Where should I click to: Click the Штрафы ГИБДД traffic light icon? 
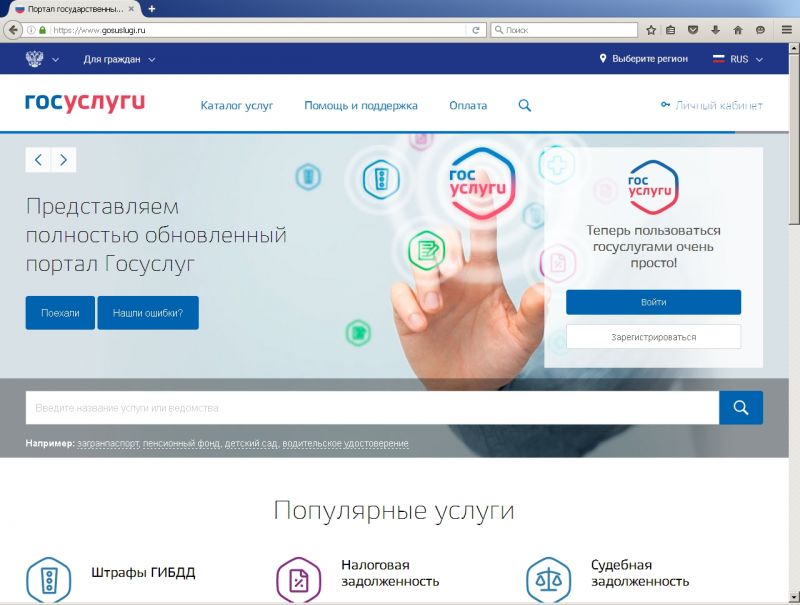coord(48,579)
